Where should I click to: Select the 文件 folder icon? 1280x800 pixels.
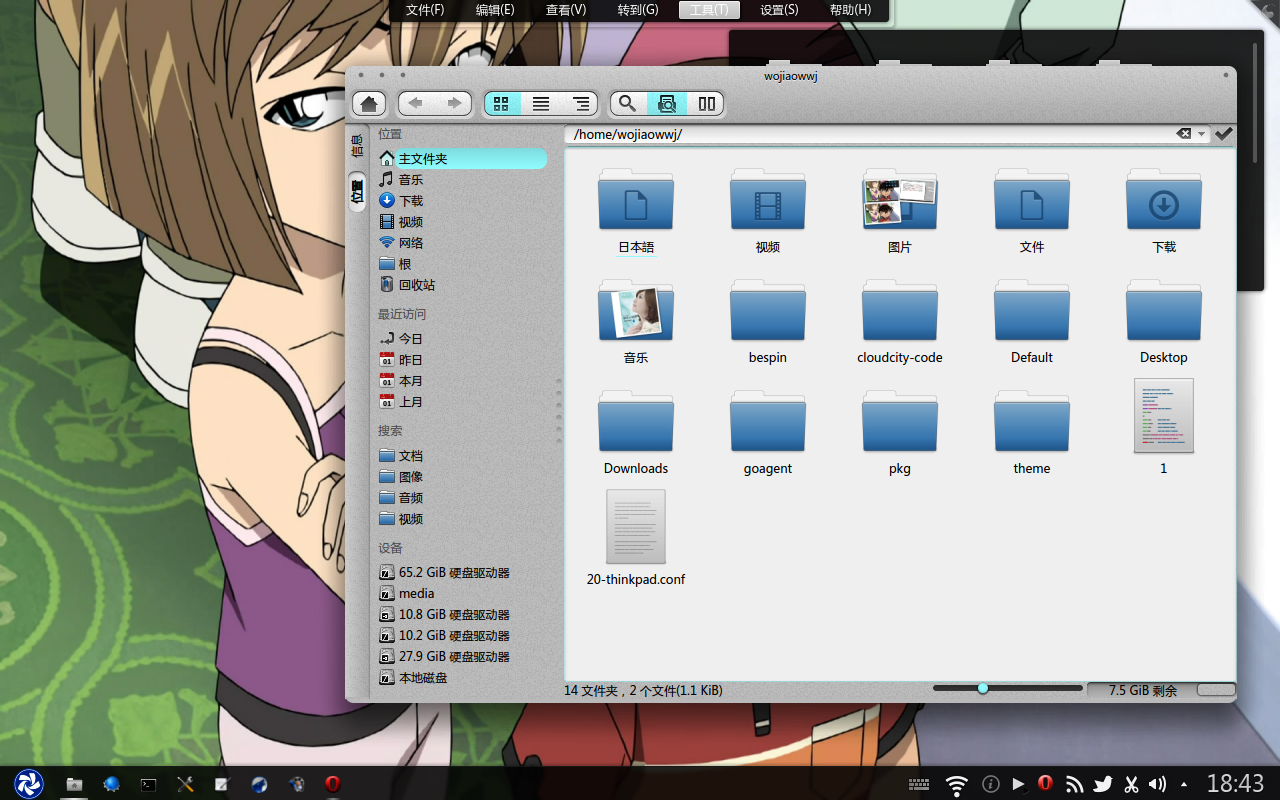1032,200
